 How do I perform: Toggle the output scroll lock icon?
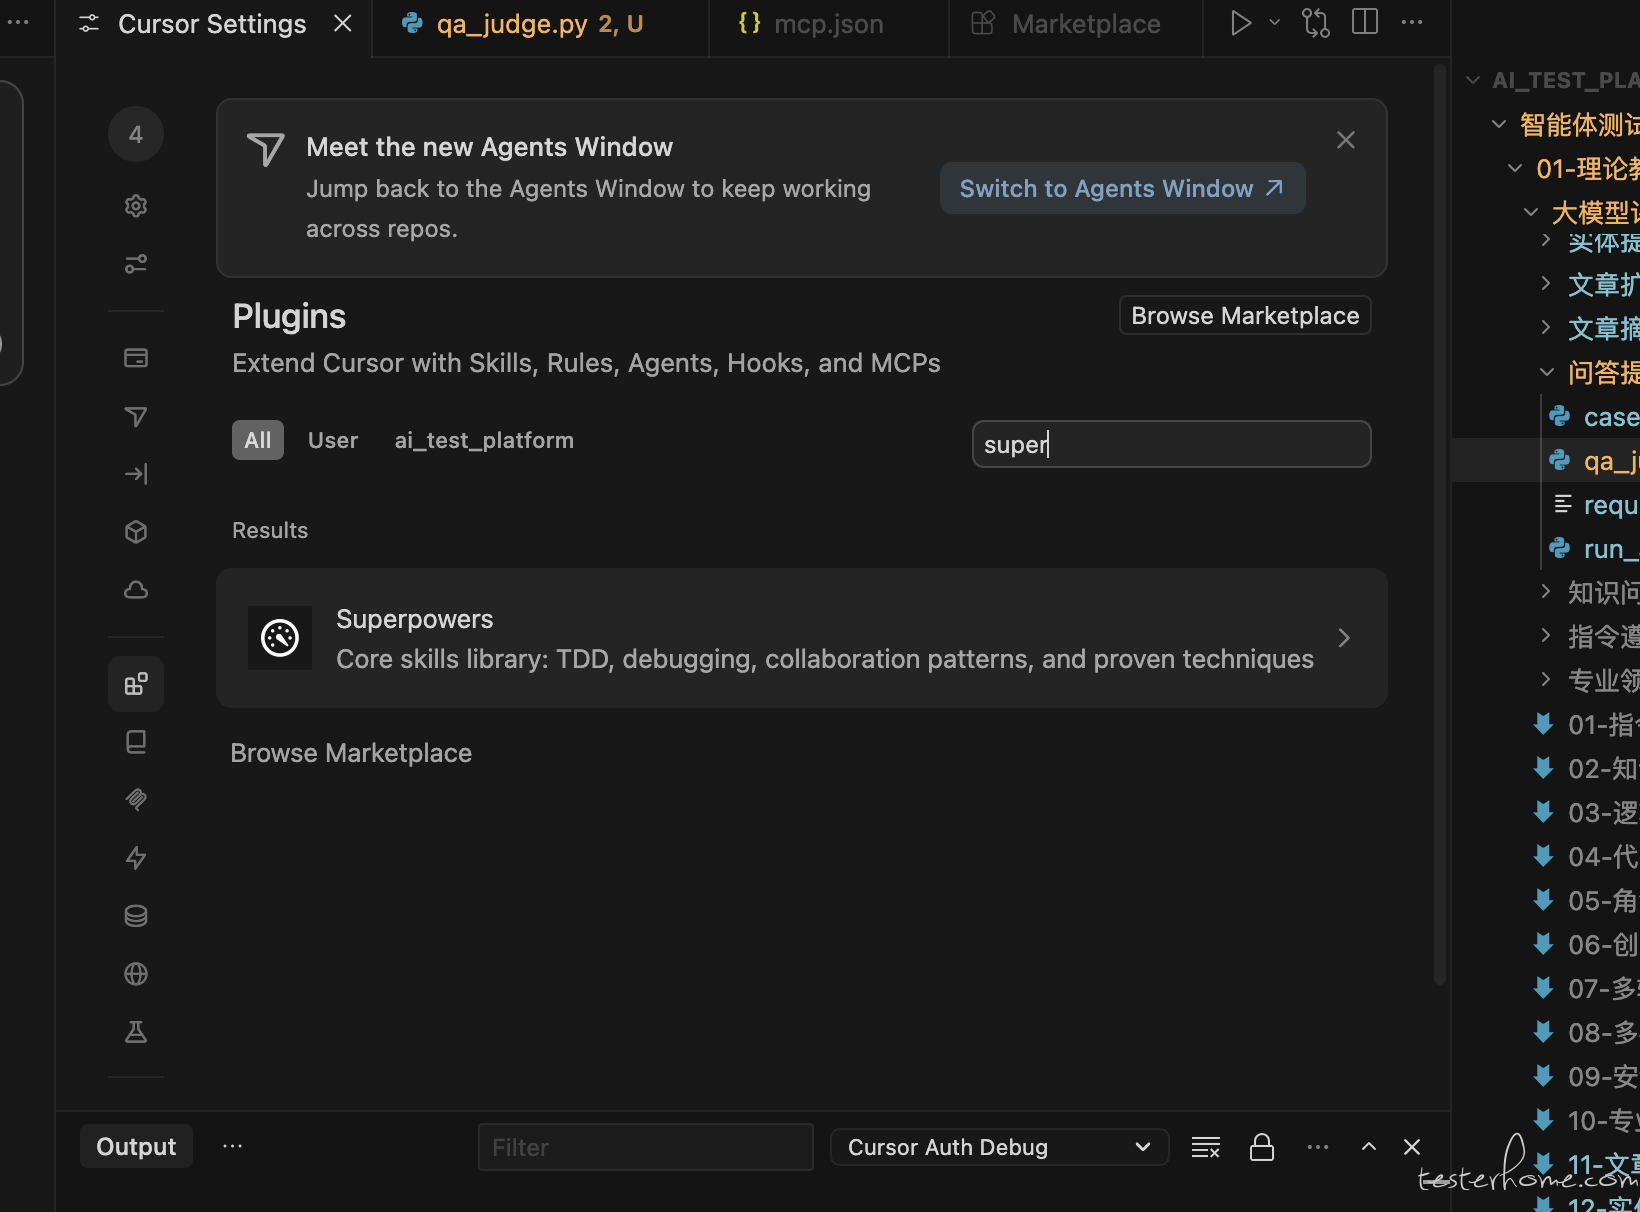tap(1262, 1147)
